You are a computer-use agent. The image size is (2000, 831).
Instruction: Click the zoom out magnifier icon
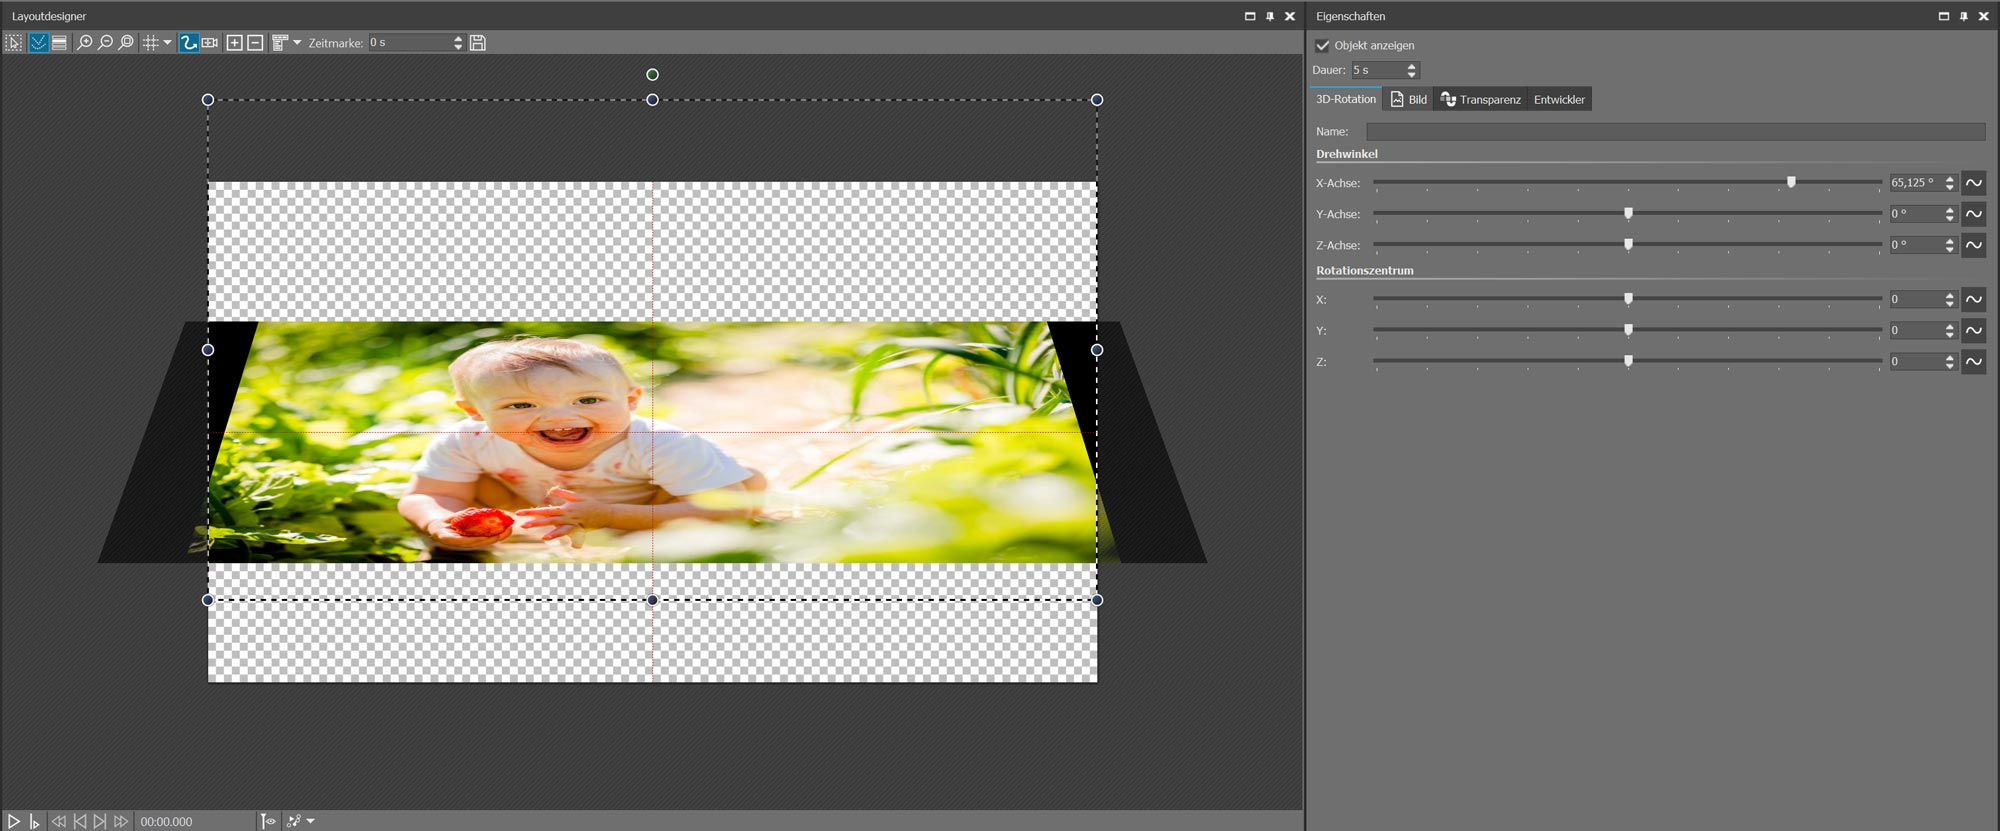(105, 43)
